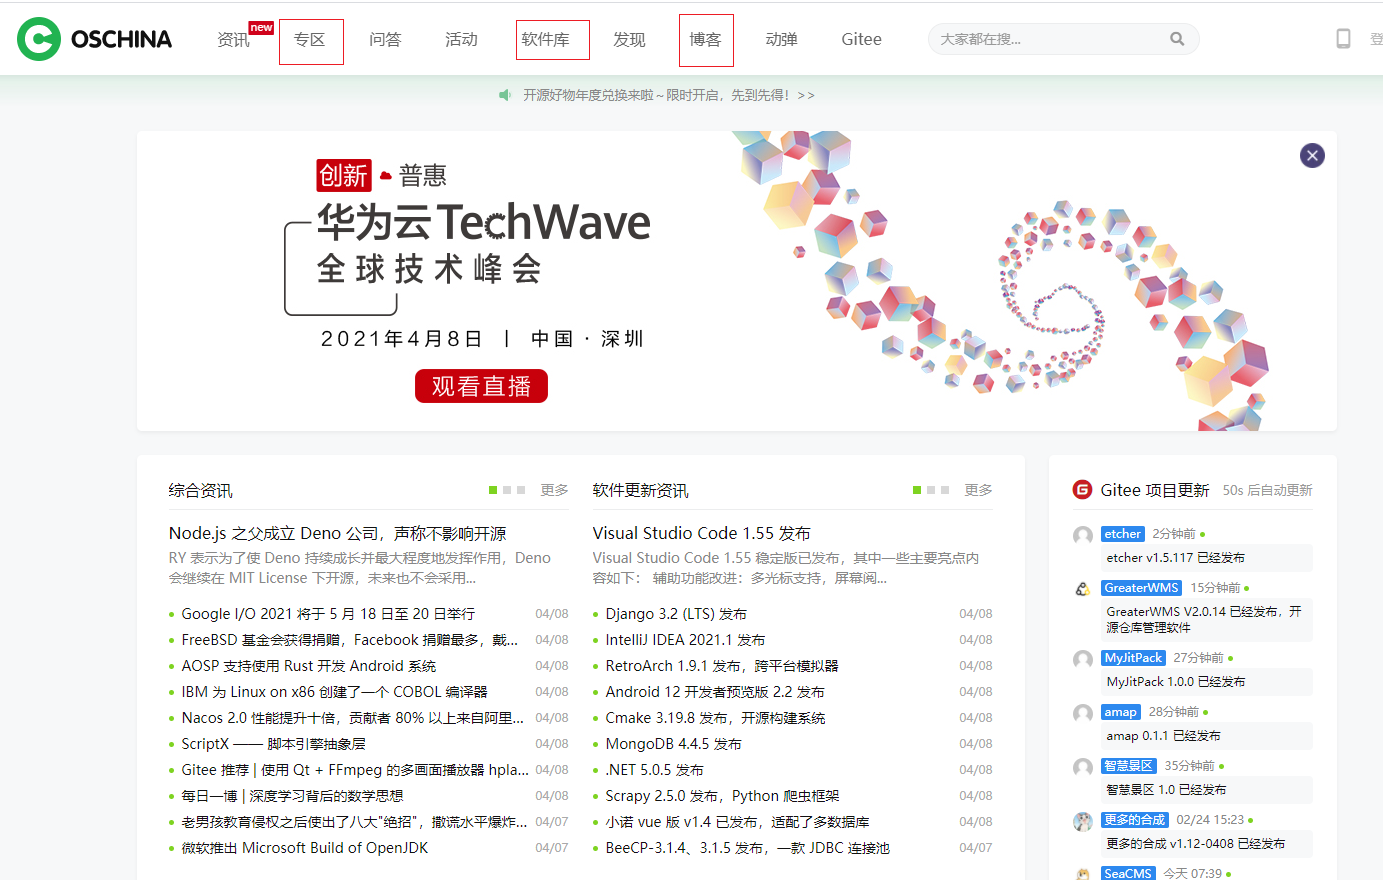Open Nacos 2.0 性能提升 news item
This screenshot has width=1383, height=880.
point(353,718)
